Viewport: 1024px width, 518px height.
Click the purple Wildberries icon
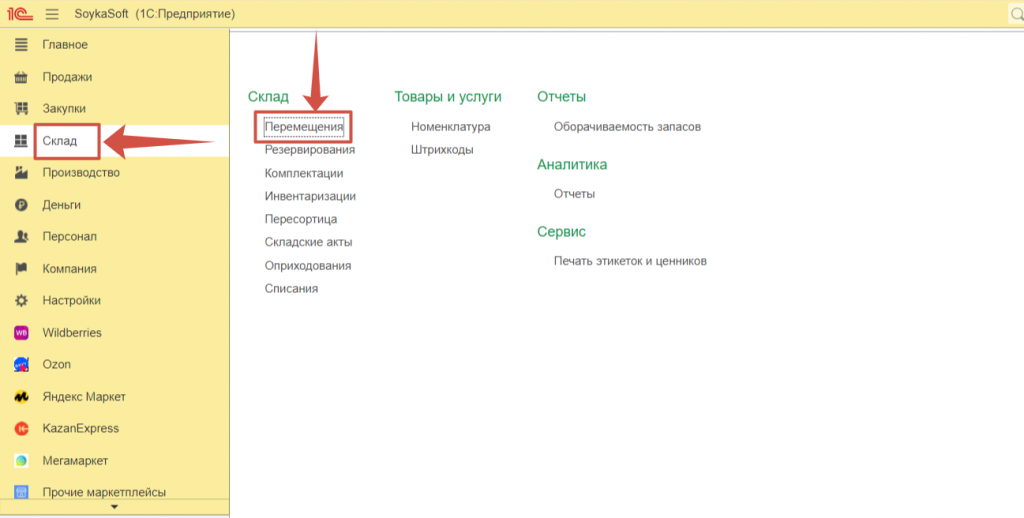click(x=20, y=333)
